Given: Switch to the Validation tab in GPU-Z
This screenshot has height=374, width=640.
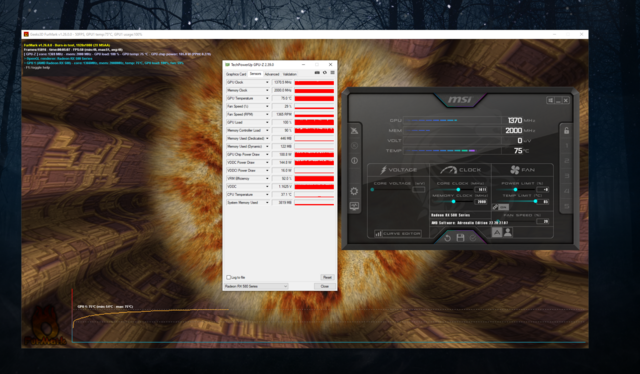Looking at the screenshot, I should (x=290, y=74).
